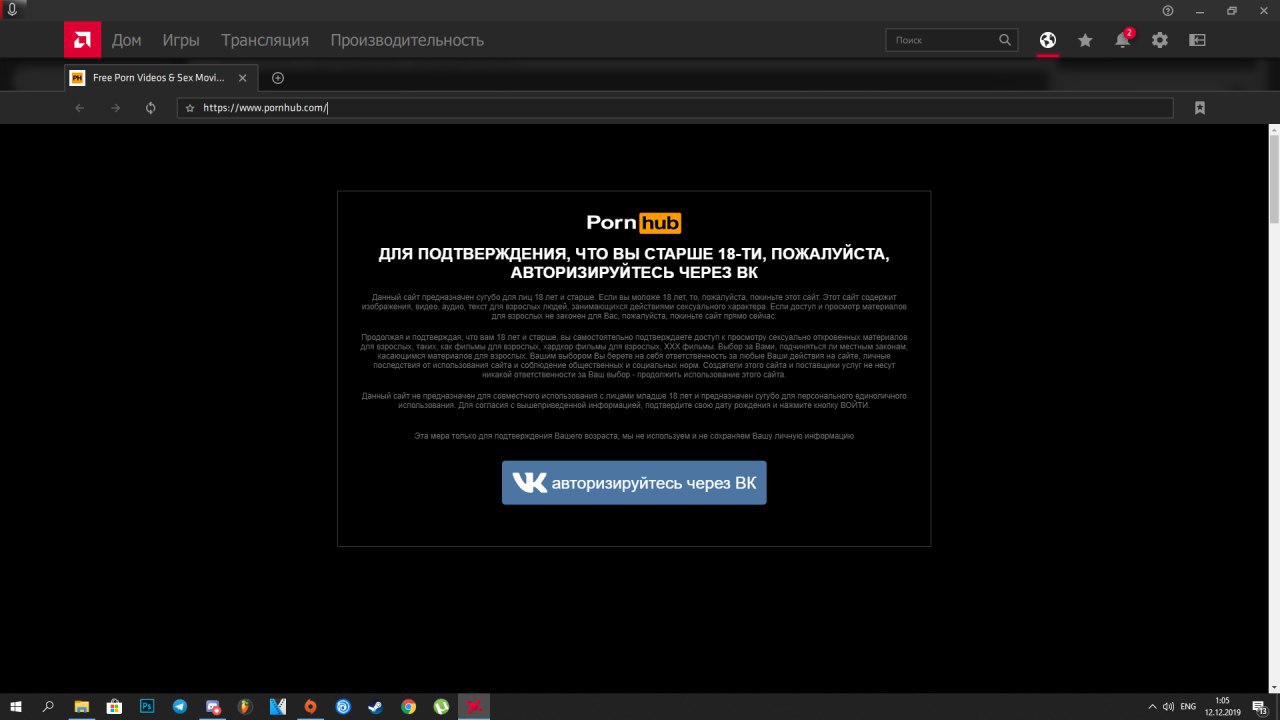Viewport: 1280px width, 720px height.
Task: Open Discord from taskbar
Action: point(212,706)
